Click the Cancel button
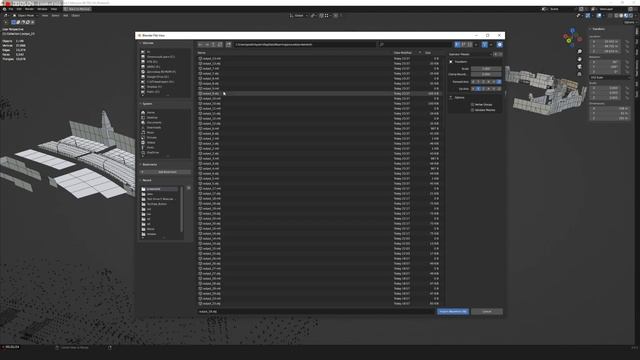The height and width of the screenshot is (360, 640). [487, 311]
